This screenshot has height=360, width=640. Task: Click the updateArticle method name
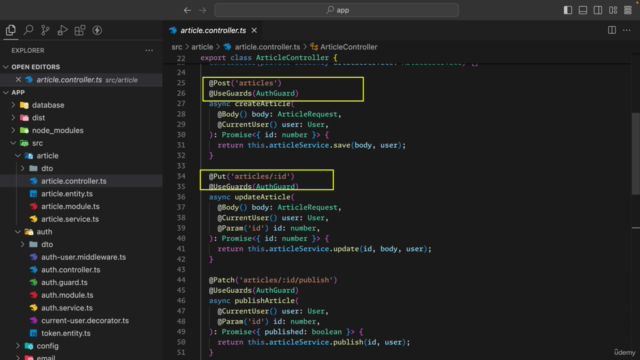(262, 197)
